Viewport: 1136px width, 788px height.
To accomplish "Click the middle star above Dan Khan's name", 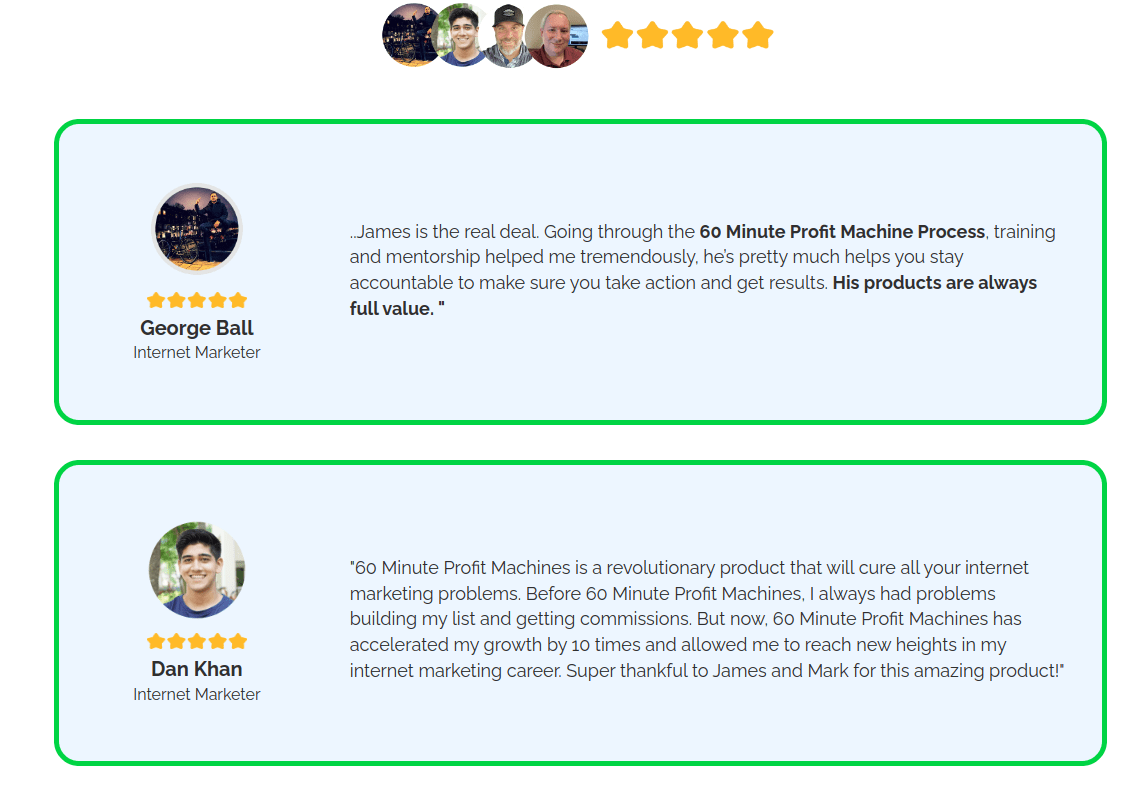I will pyautogui.click(x=197, y=641).
